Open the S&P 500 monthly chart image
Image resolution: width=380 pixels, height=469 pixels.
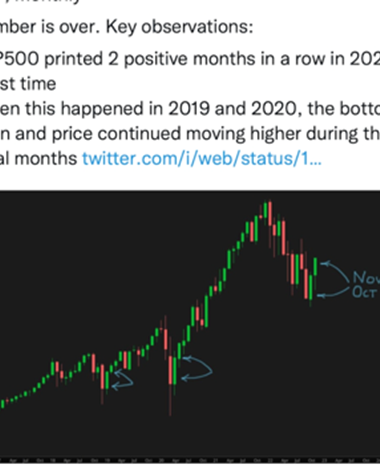tap(190, 327)
